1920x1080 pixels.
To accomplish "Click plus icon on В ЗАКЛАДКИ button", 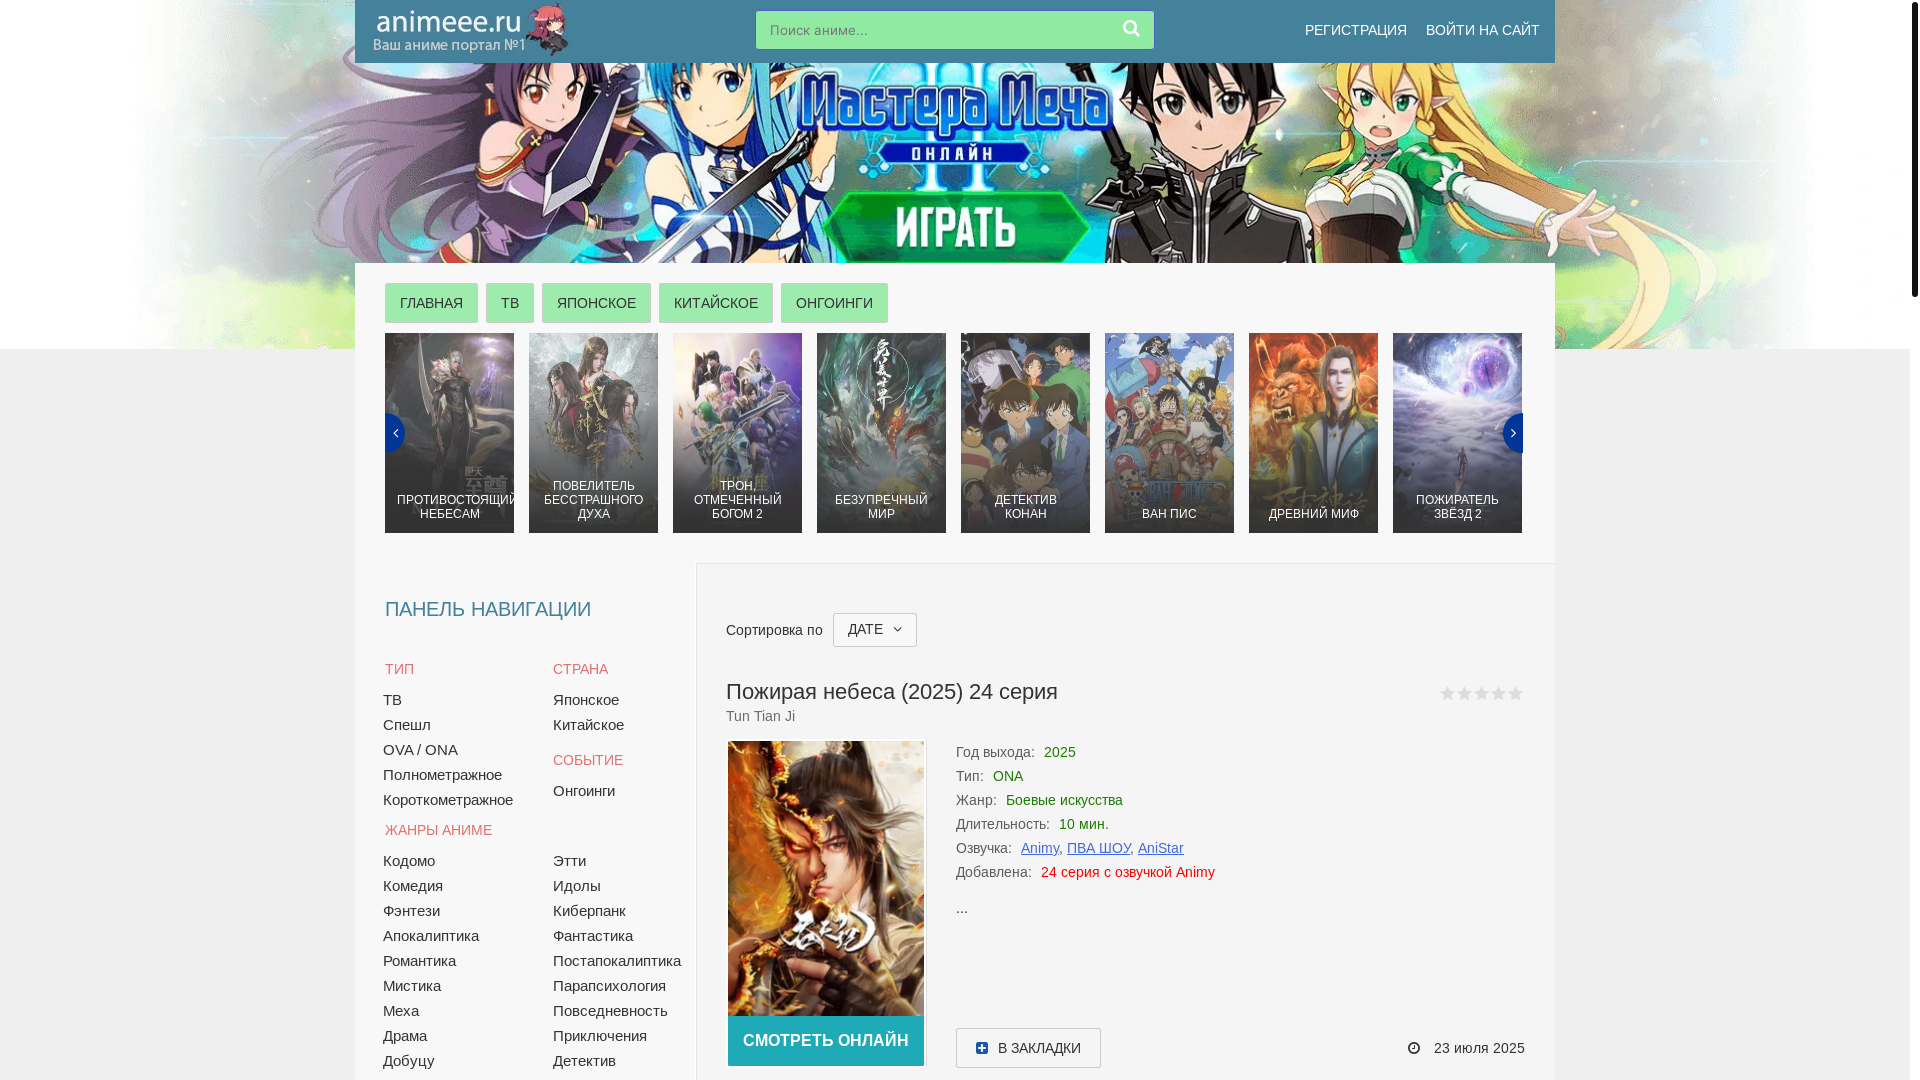I will click(982, 1048).
